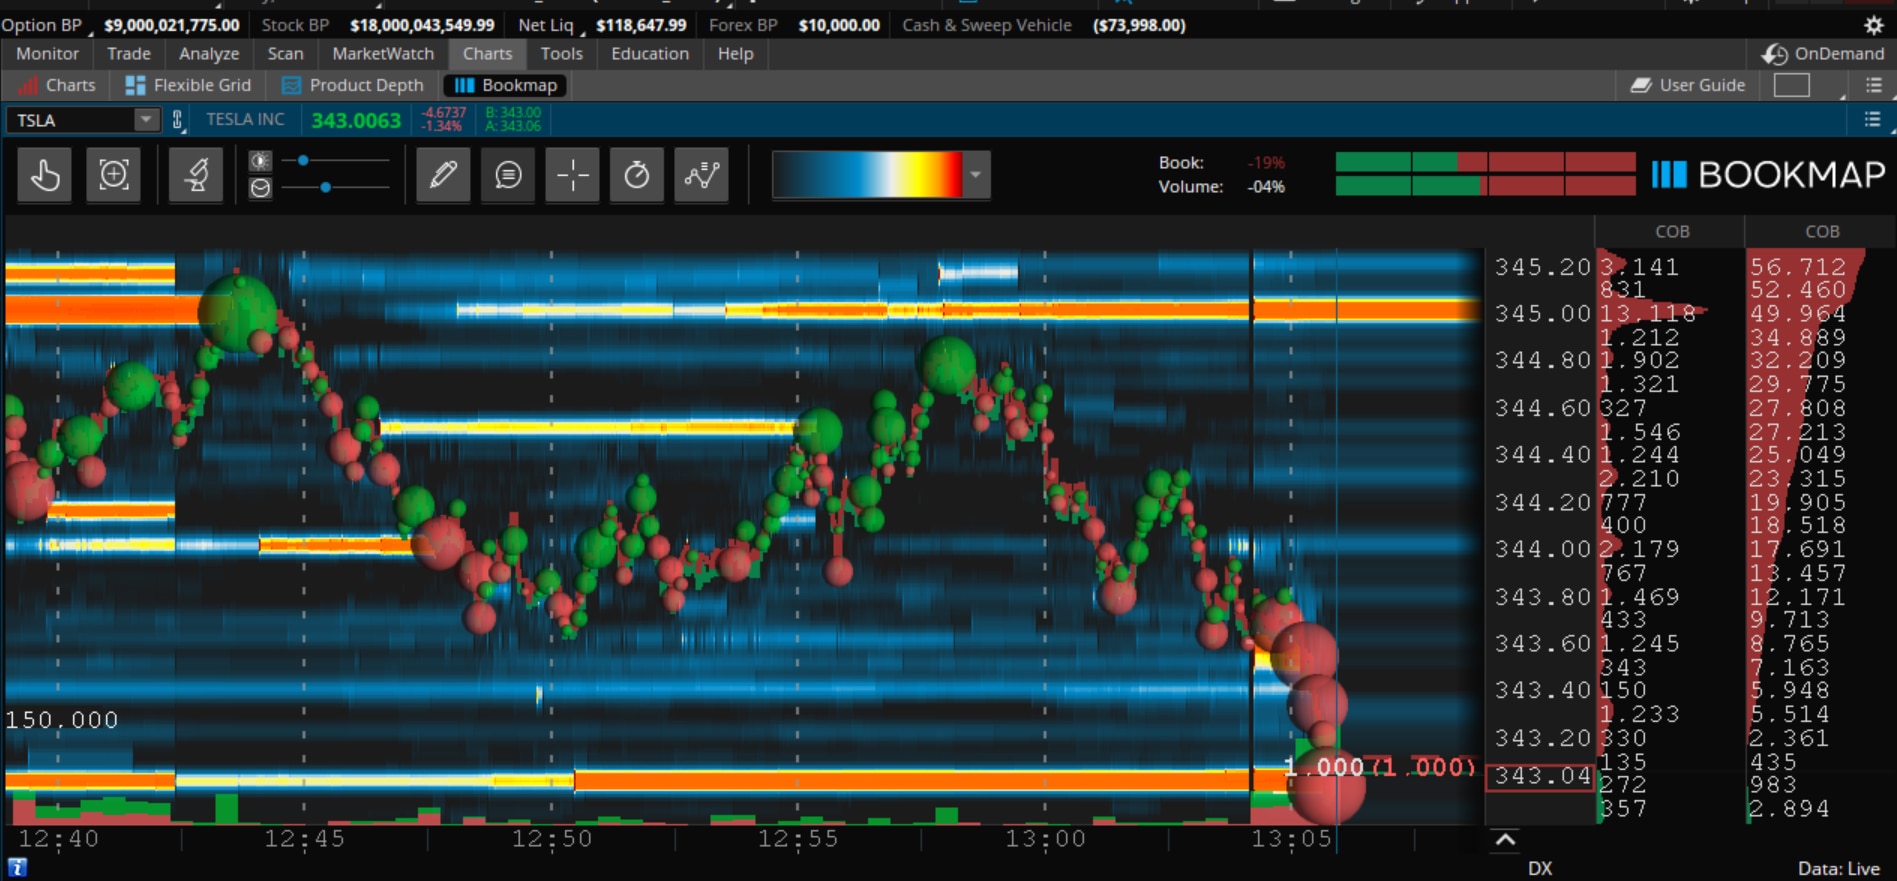Open the Monitor tab
Screen dimensions: 1897x881
47,54
